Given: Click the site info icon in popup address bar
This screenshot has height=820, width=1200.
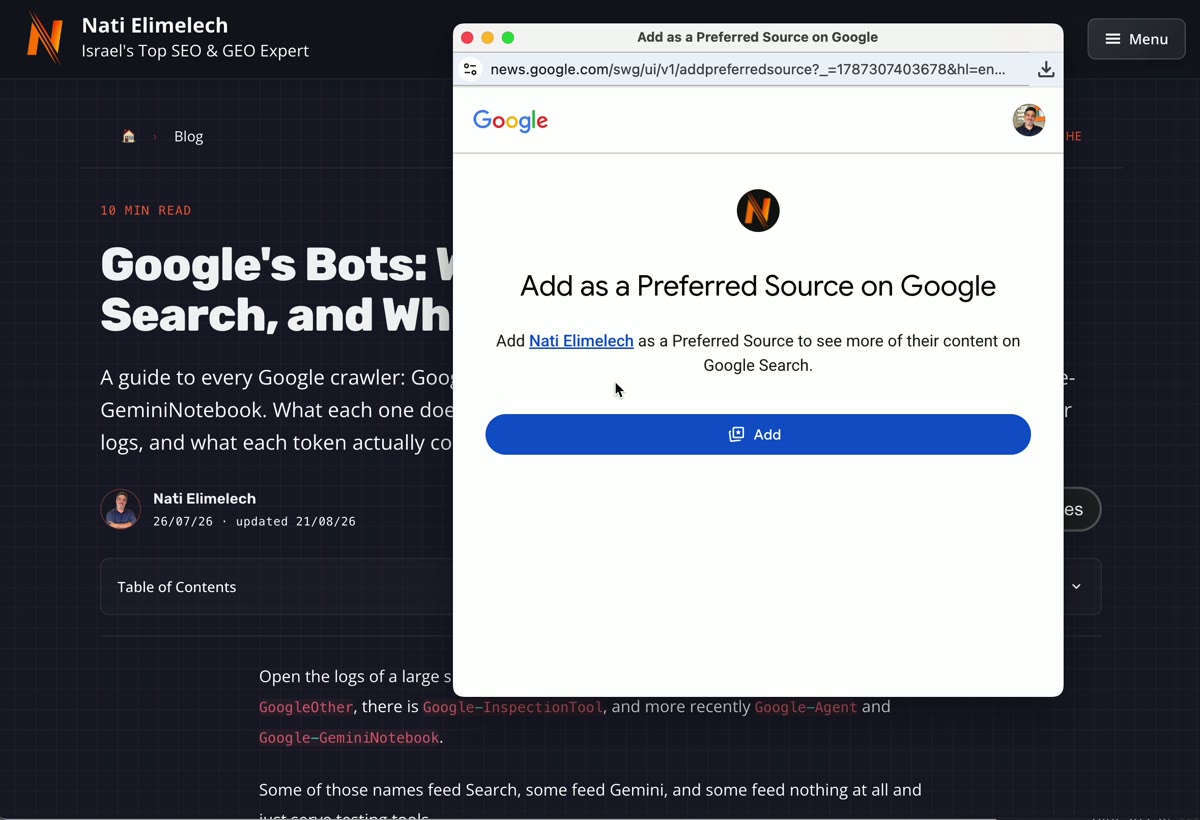Looking at the screenshot, I should pyautogui.click(x=470, y=69).
